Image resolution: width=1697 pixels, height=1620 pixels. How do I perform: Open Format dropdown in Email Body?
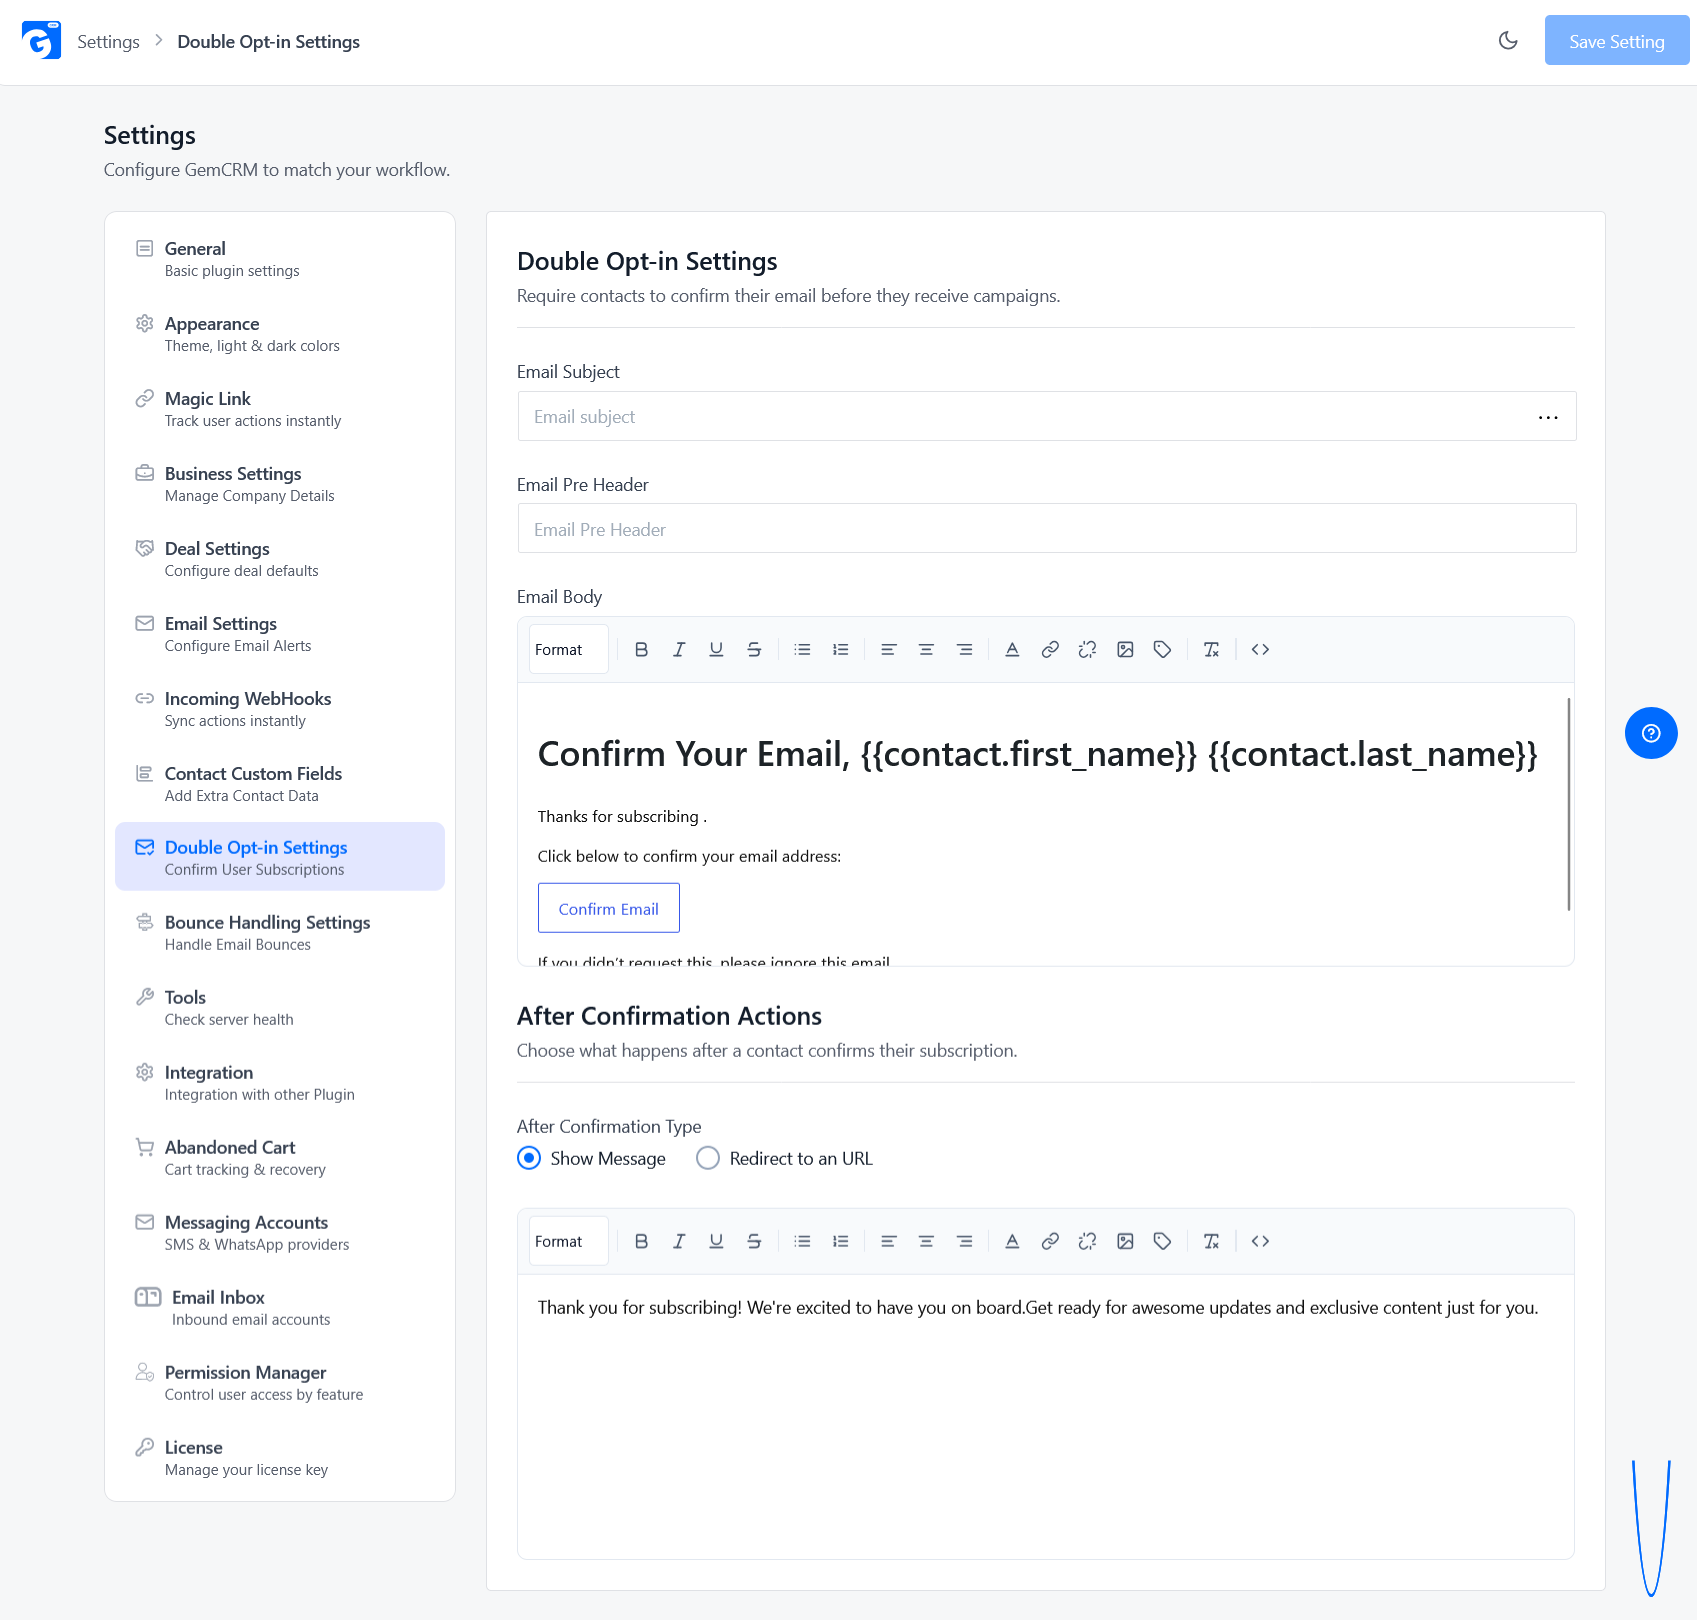(568, 650)
